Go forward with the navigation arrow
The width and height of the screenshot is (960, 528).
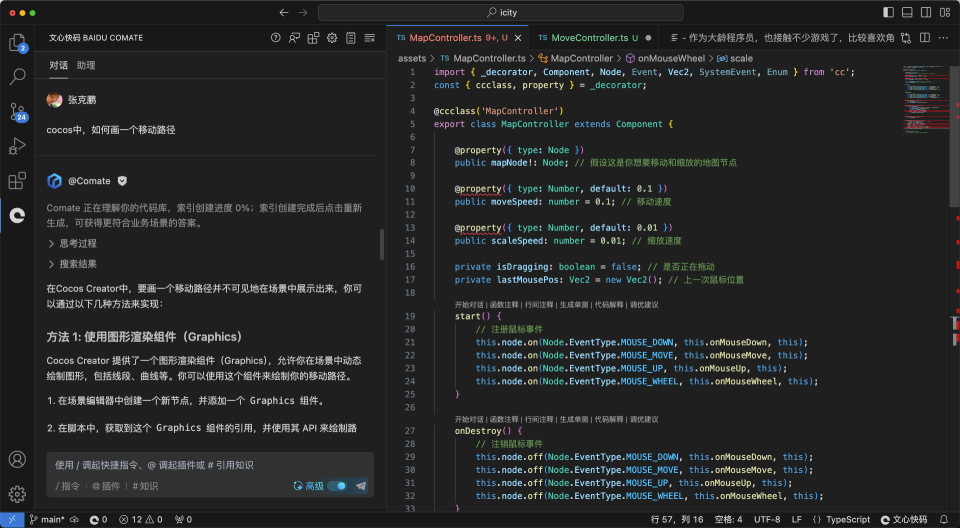point(303,12)
